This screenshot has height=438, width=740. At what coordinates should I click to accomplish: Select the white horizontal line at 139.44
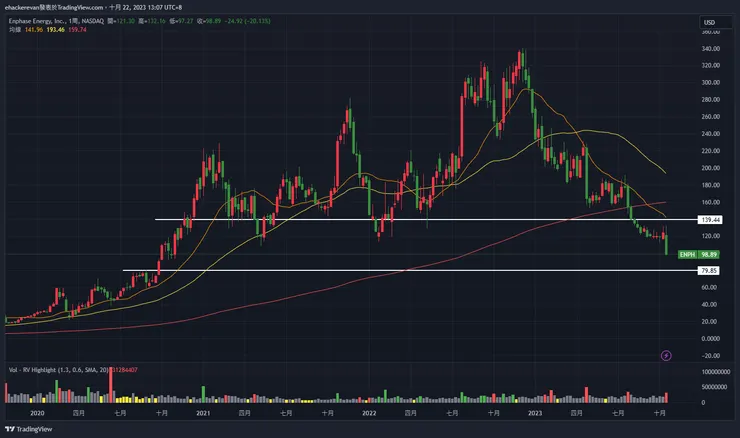click(426, 219)
